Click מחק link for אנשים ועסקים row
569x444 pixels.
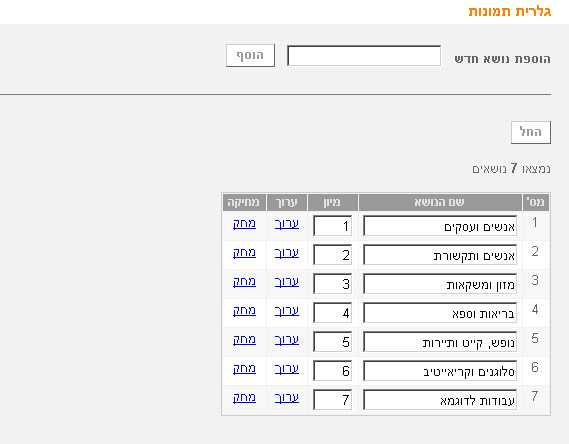click(x=244, y=224)
